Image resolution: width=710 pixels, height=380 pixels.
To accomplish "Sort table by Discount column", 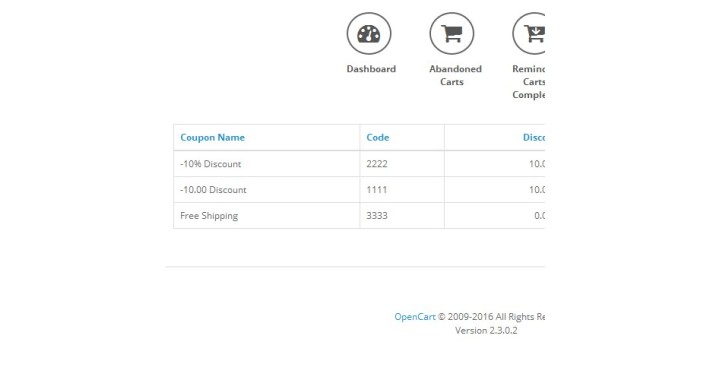I will click(534, 137).
